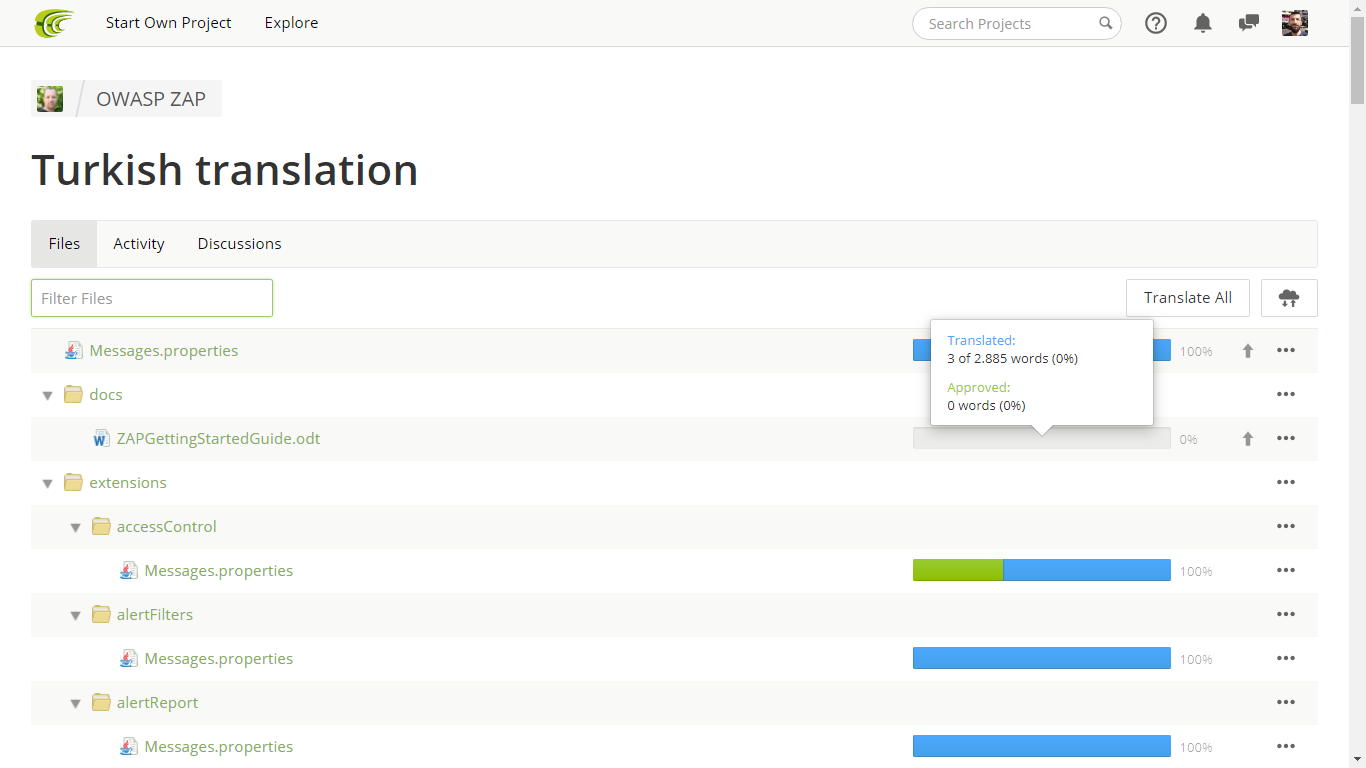Click the Translate All button
This screenshot has height=768, width=1366.
pos(1188,298)
